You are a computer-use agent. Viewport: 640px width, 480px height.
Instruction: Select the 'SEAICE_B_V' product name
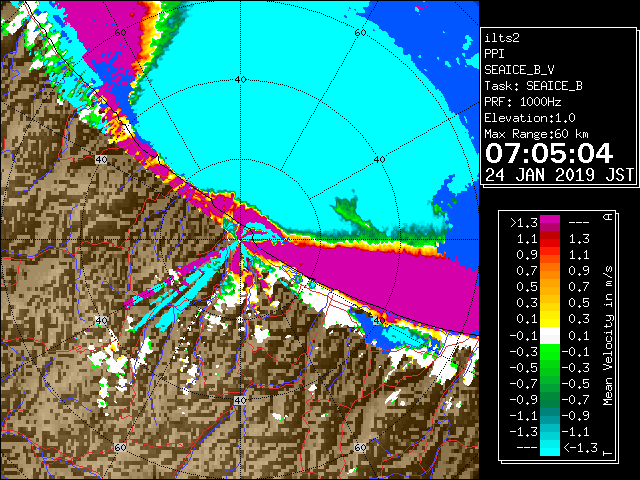(x=519, y=70)
